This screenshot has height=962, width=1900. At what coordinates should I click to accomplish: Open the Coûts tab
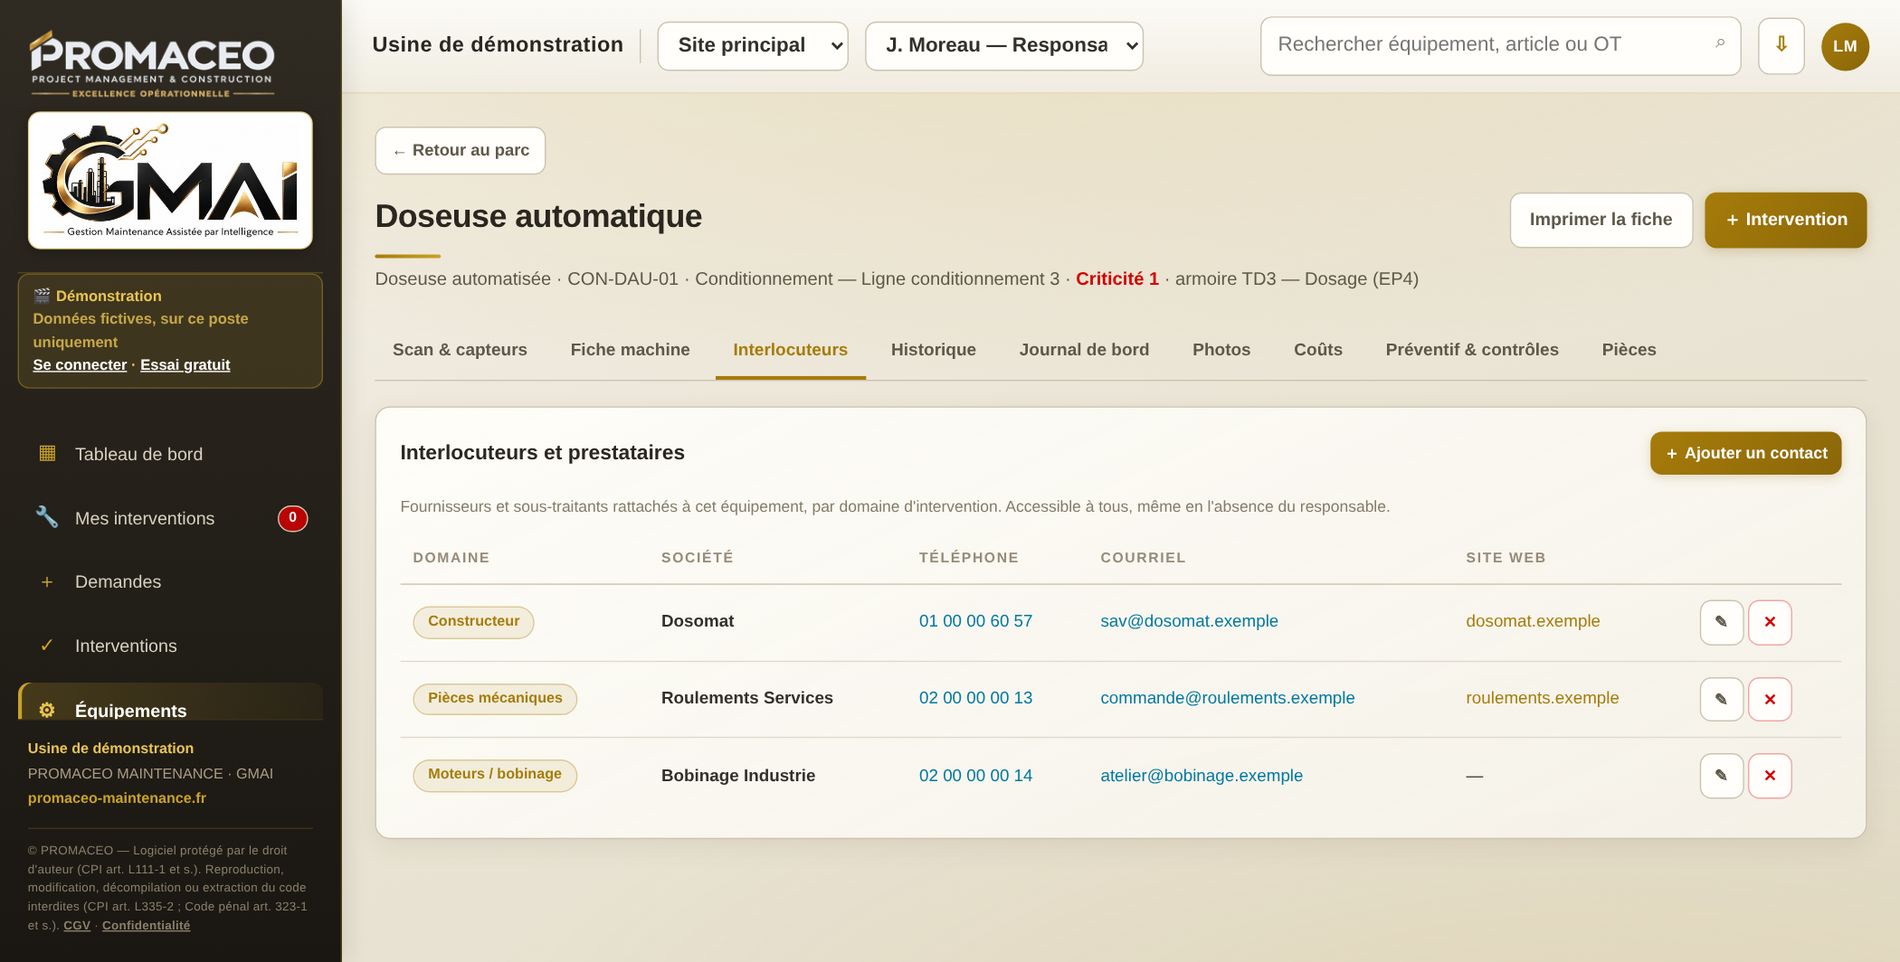coord(1318,350)
